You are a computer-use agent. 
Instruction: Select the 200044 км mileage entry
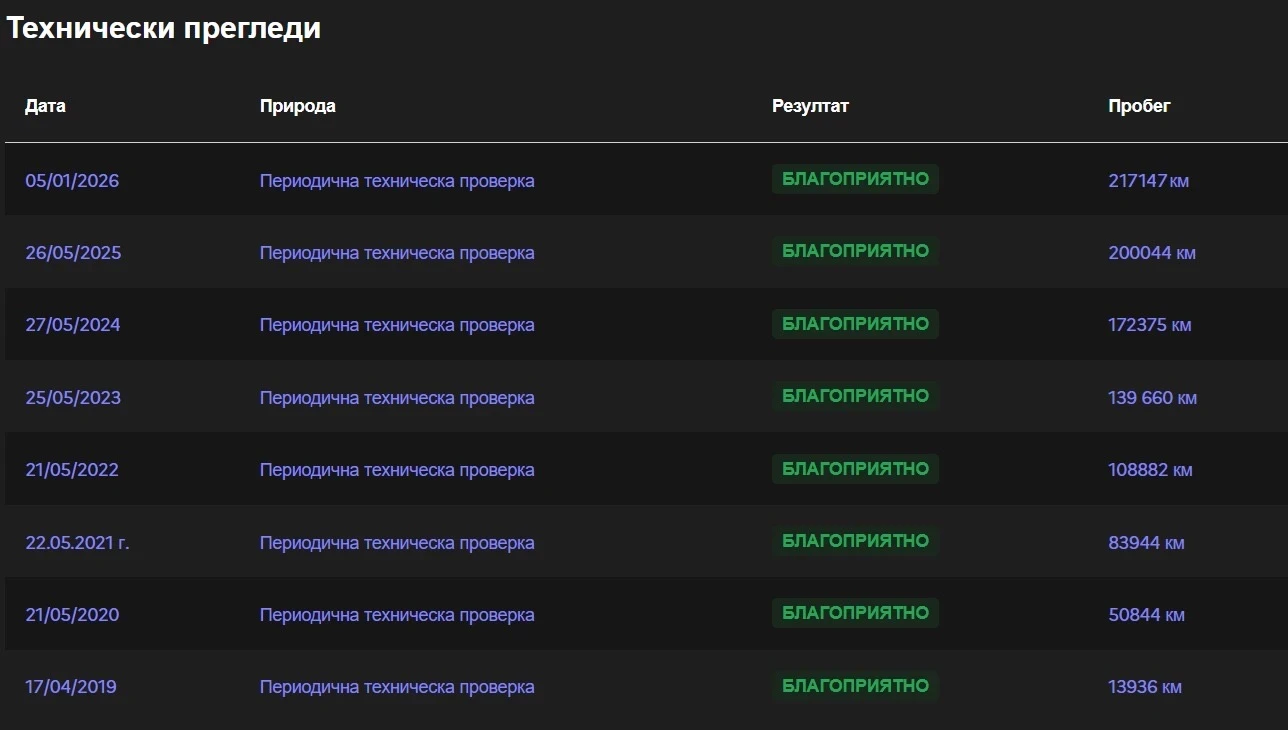1151,253
